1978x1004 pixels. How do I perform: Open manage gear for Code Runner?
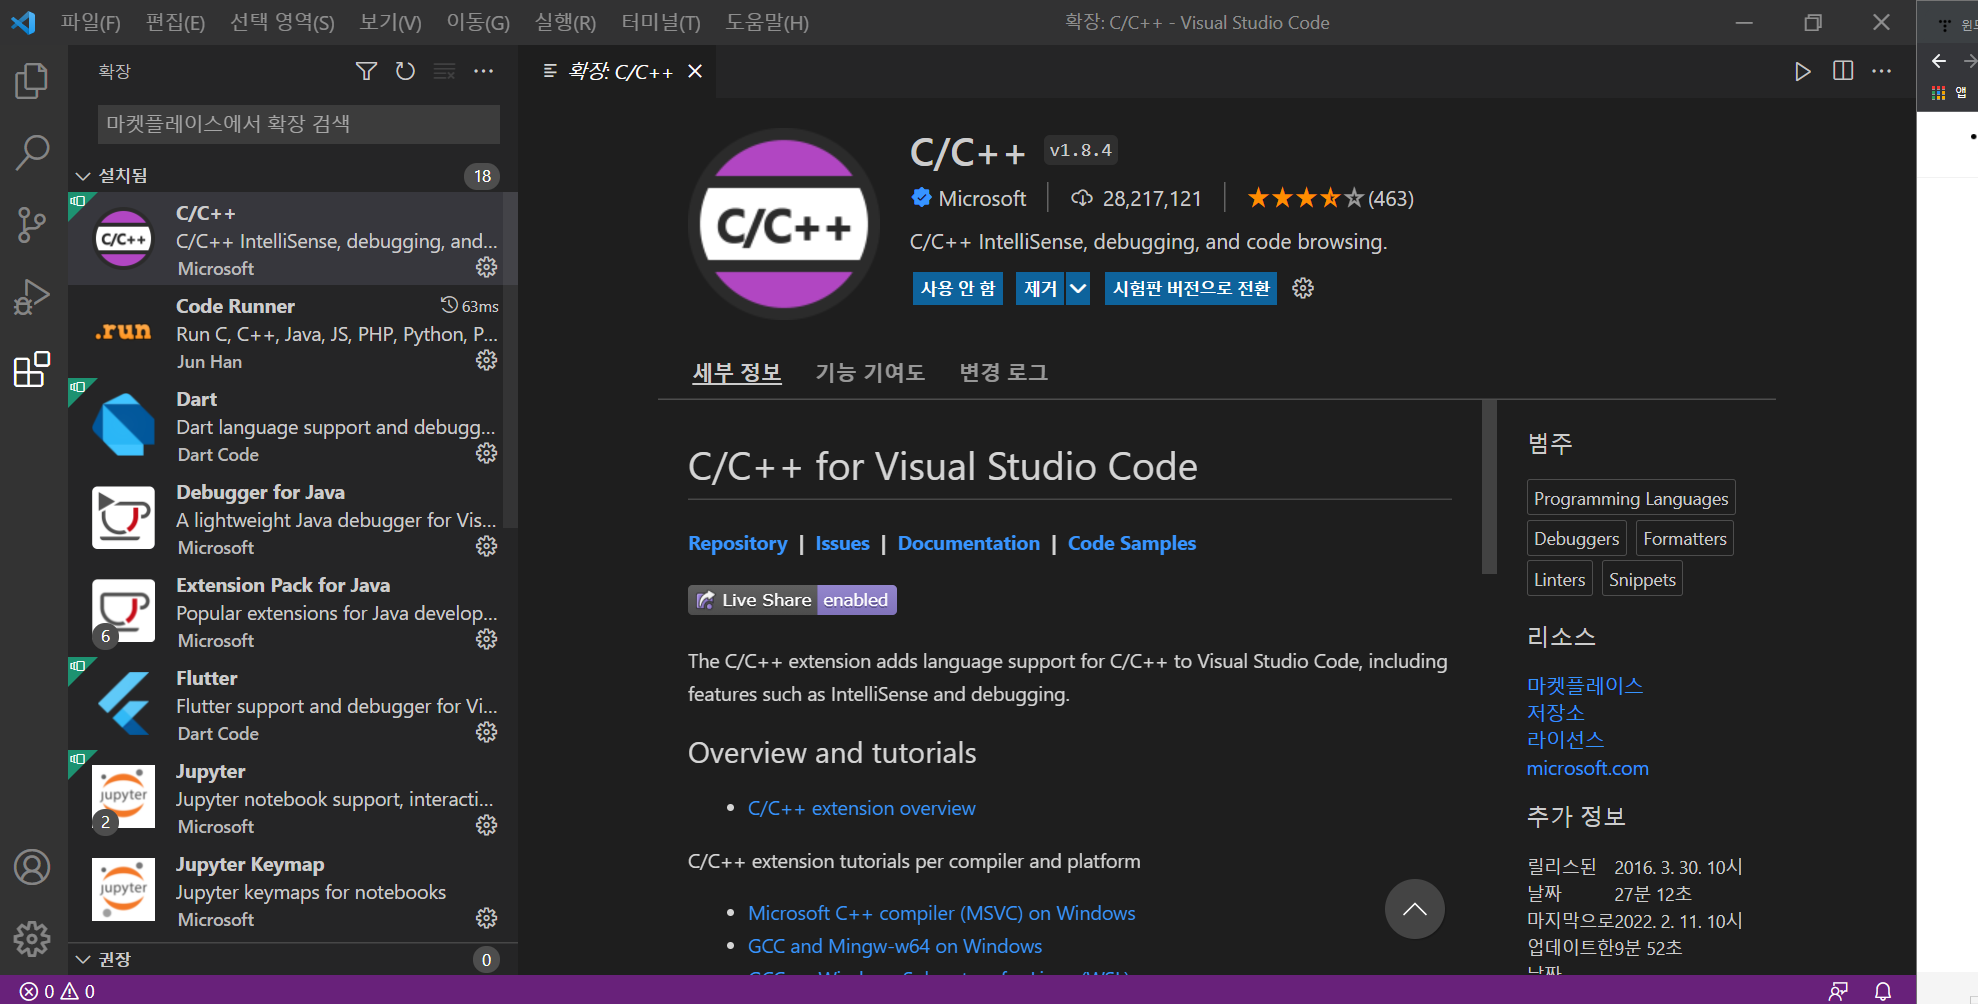486,360
